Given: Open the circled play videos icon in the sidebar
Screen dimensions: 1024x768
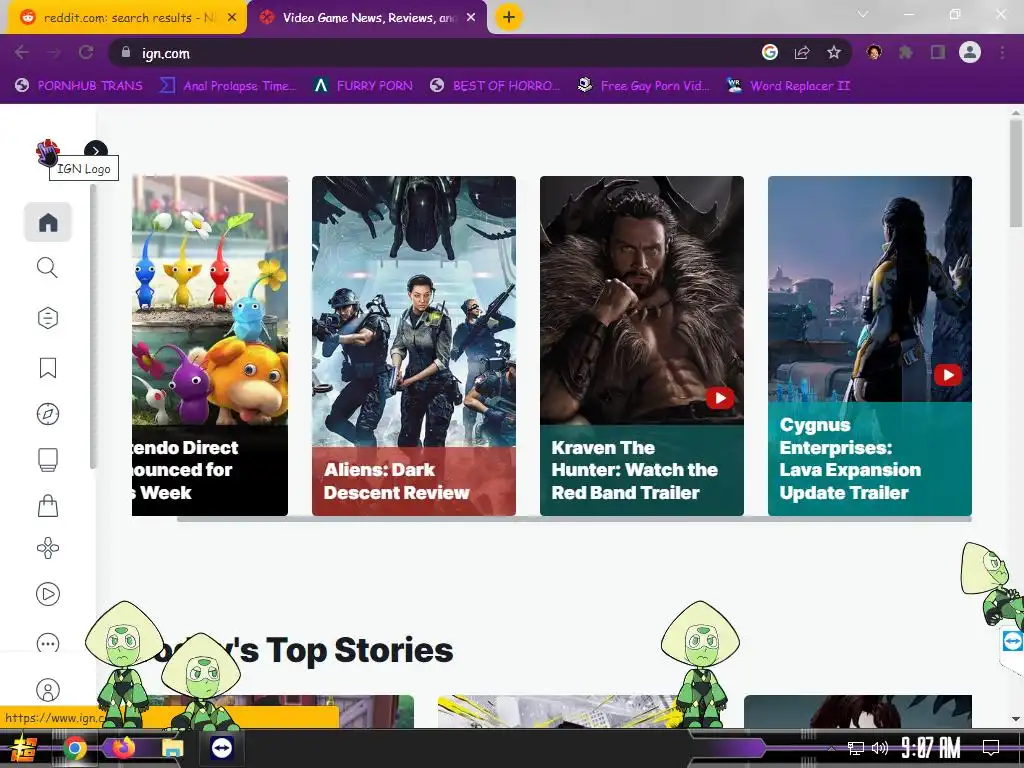Looking at the screenshot, I should click(x=48, y=594).
